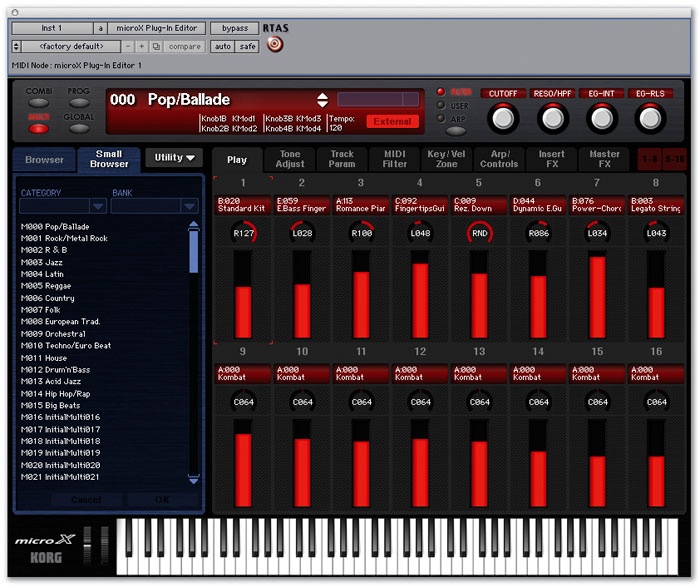Open the Inst 1 track selector
This screenshot has height=587, width=700.
pyautogui.click(x=52, y=28)
